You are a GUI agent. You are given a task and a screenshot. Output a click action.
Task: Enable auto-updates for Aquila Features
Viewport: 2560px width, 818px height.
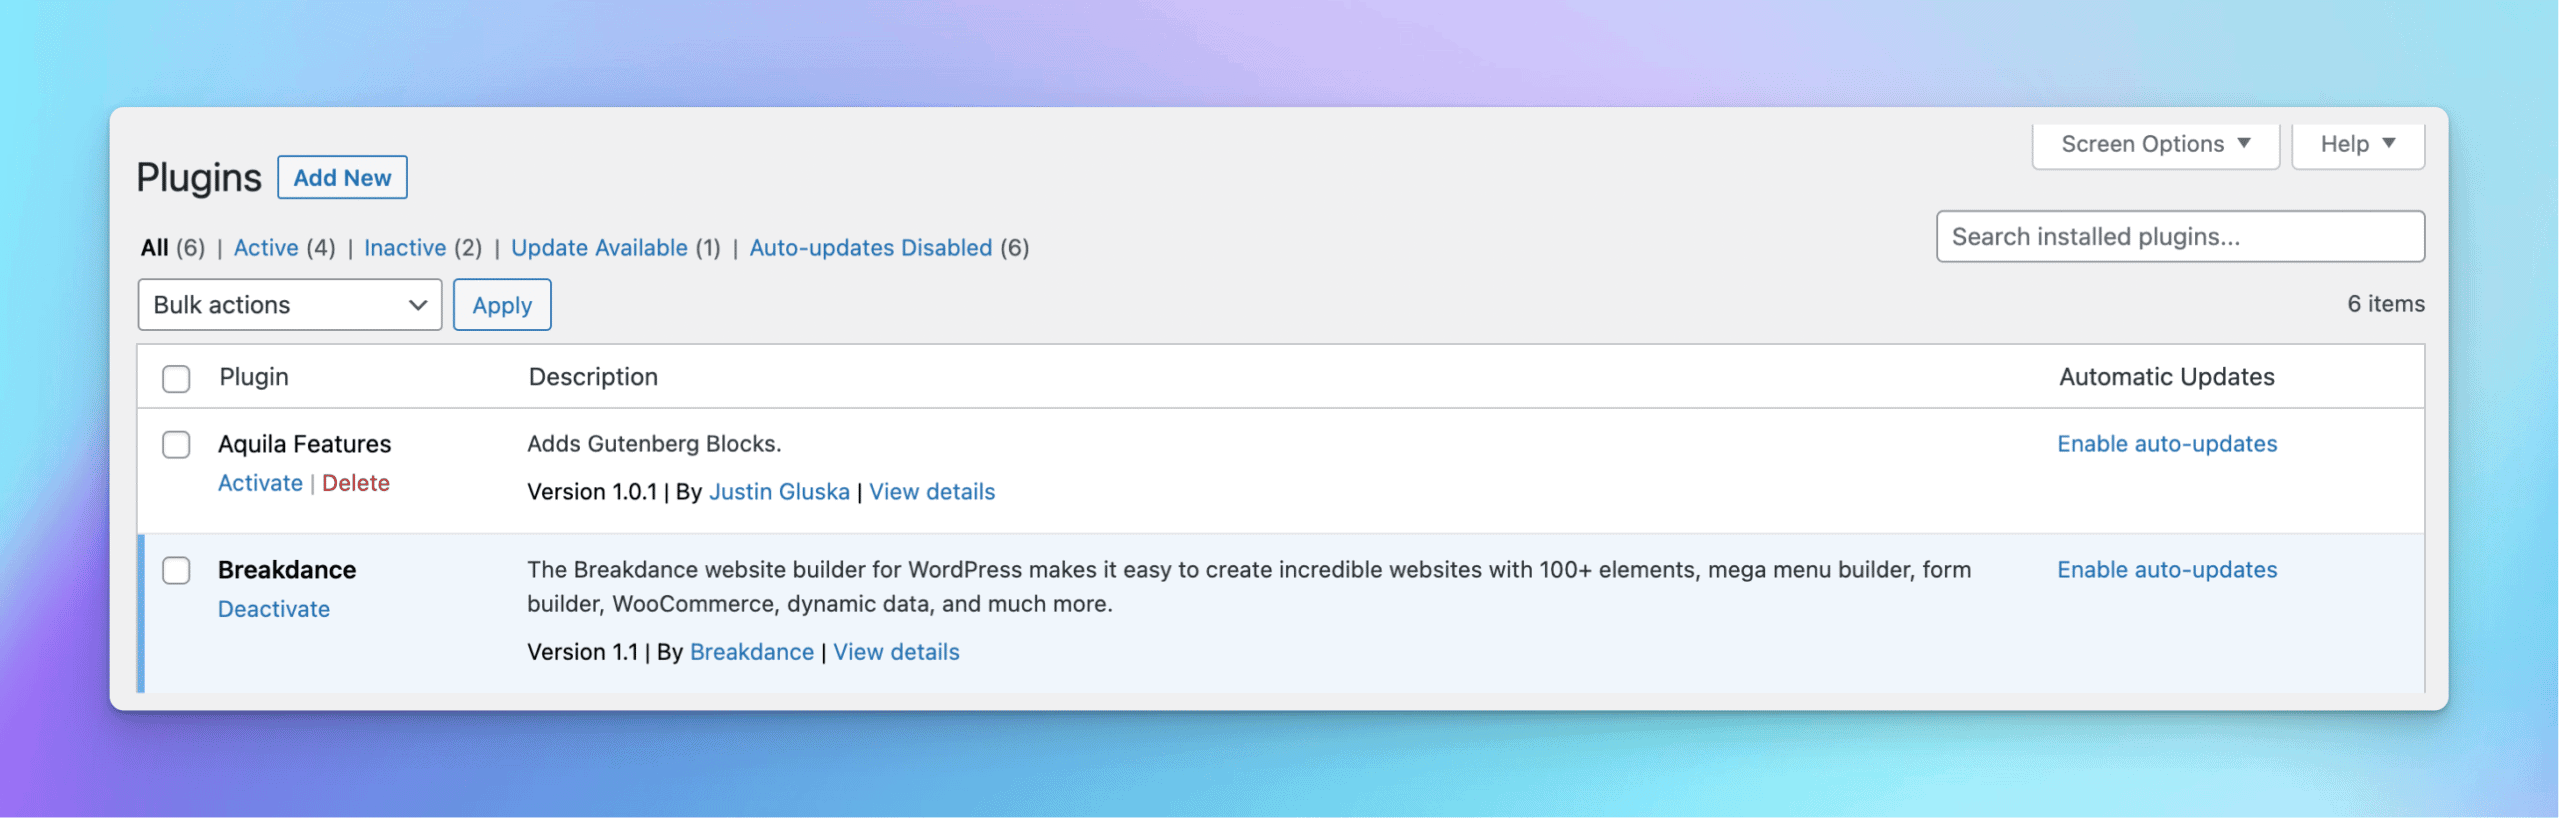2167,444
